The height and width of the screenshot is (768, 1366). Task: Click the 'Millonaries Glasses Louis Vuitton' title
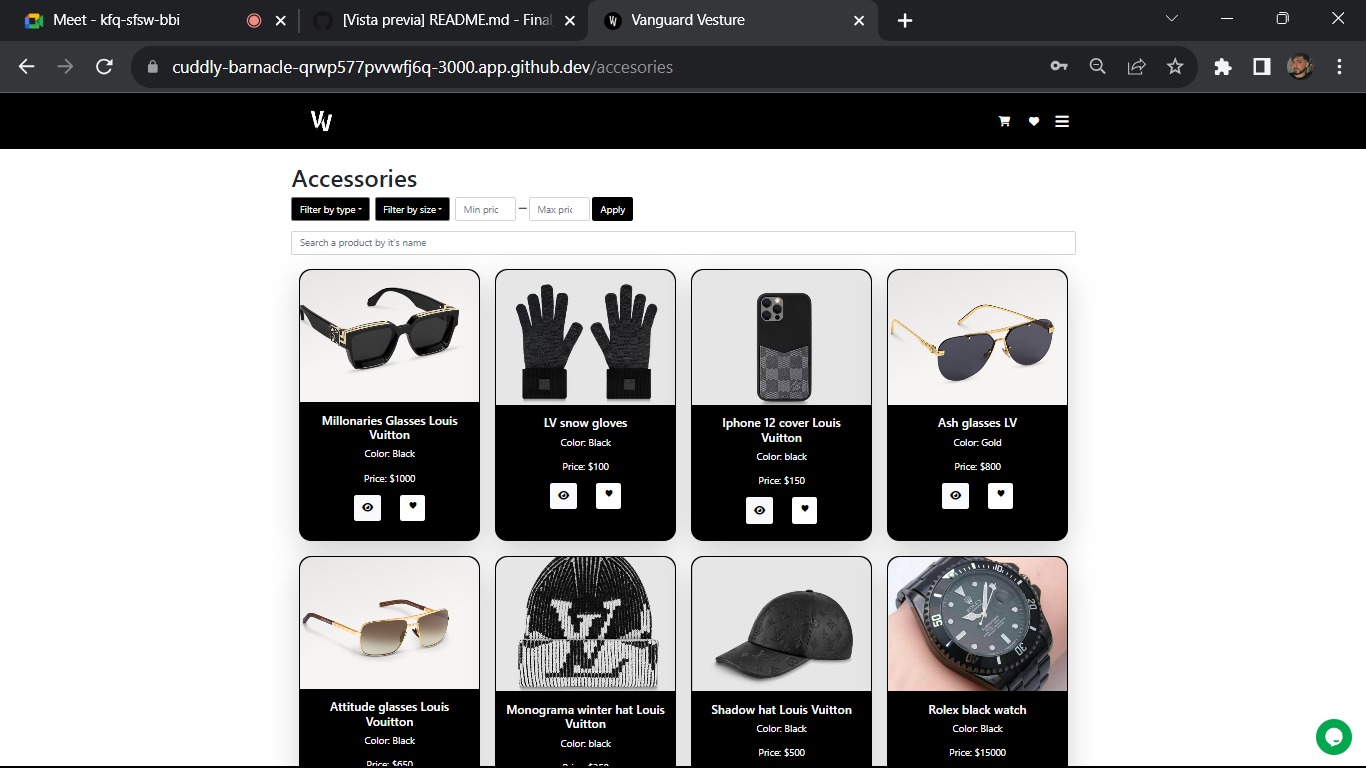[x=389, y=428]
